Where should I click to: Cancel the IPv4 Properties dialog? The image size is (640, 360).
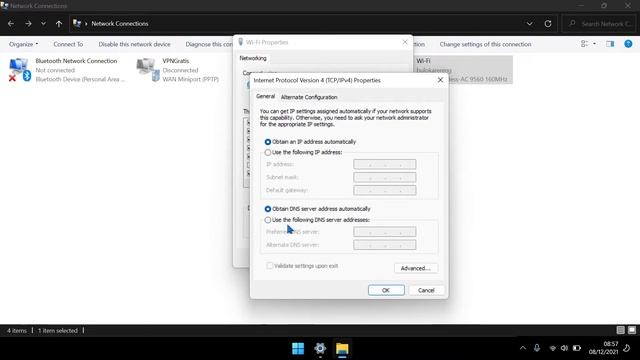(x=426, y=290)
